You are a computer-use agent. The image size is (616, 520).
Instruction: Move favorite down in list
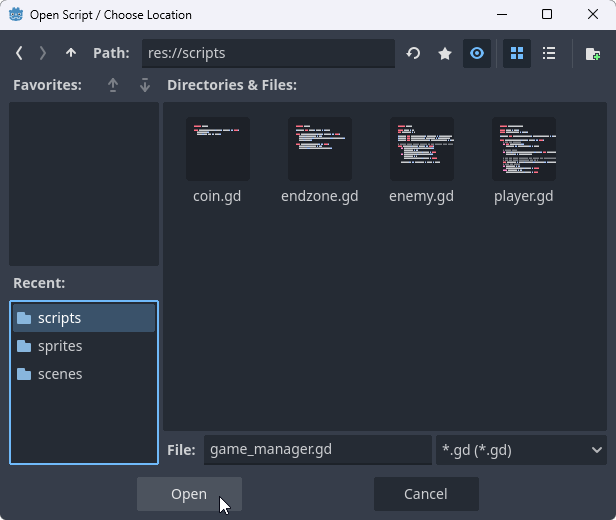coord(144,86)
